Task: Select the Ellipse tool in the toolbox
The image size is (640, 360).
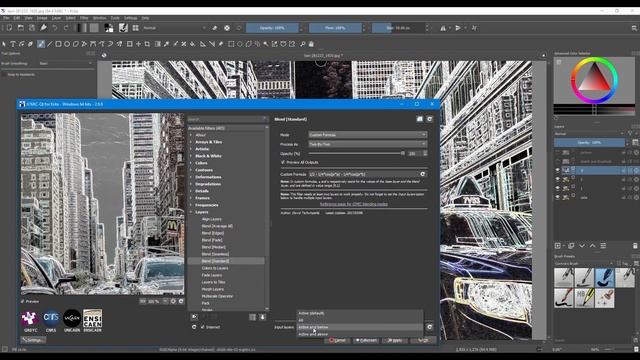Action: 67,44
